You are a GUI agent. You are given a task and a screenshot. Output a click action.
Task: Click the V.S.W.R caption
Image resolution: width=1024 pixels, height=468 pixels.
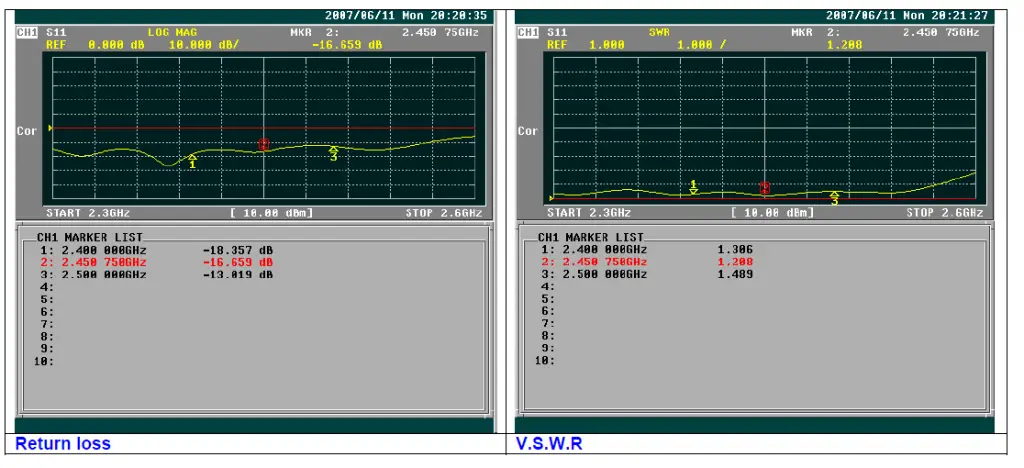[x=549, y=444]
